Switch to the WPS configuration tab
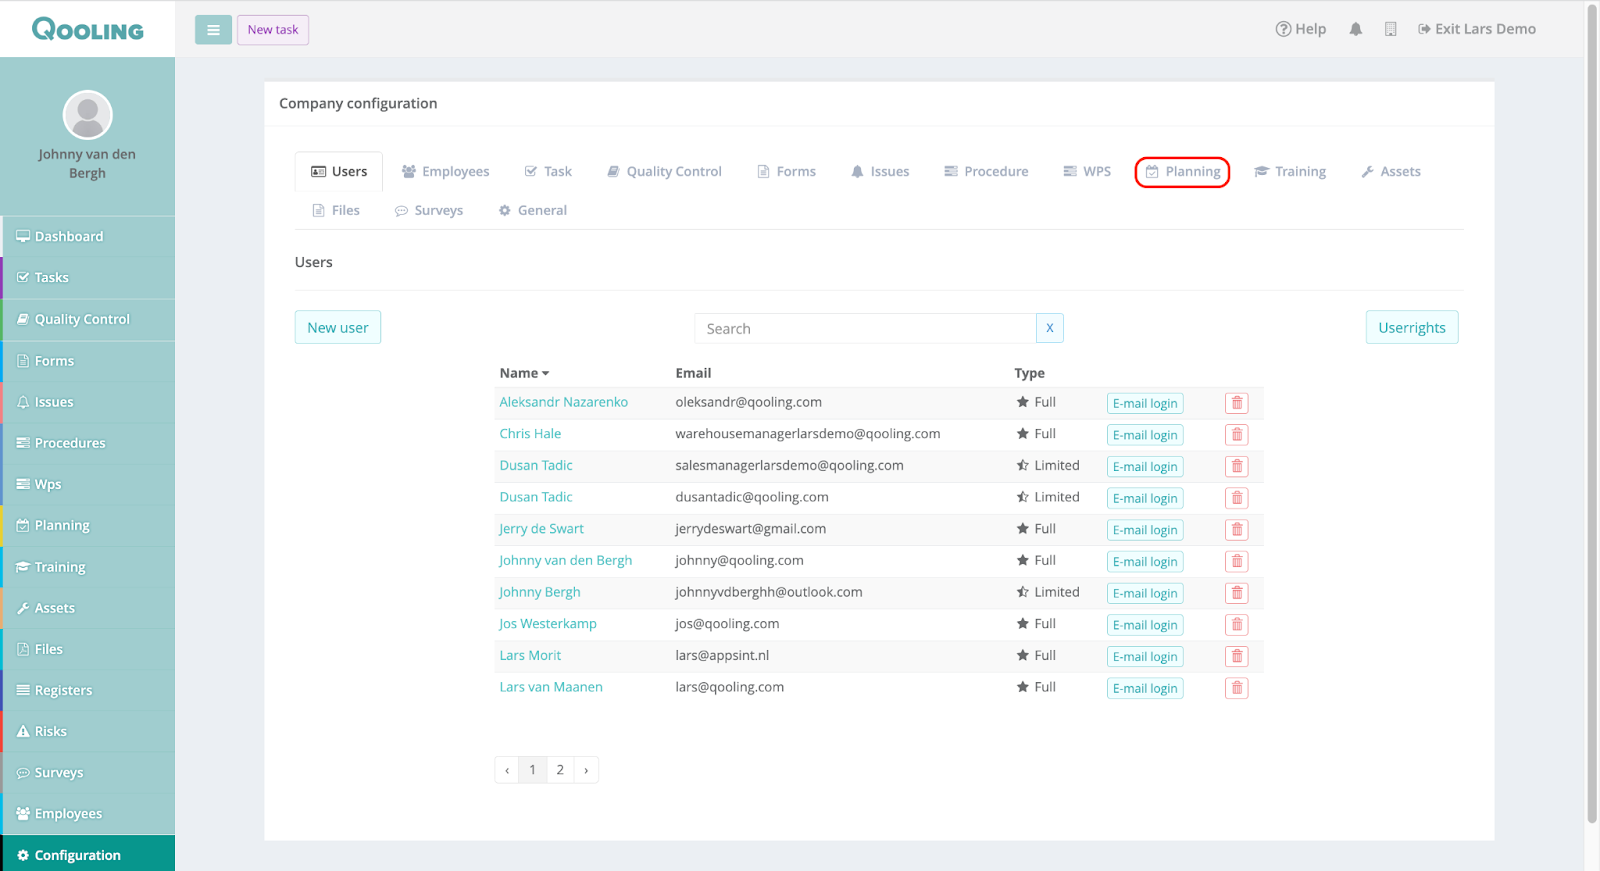 tap(1087, 171)
